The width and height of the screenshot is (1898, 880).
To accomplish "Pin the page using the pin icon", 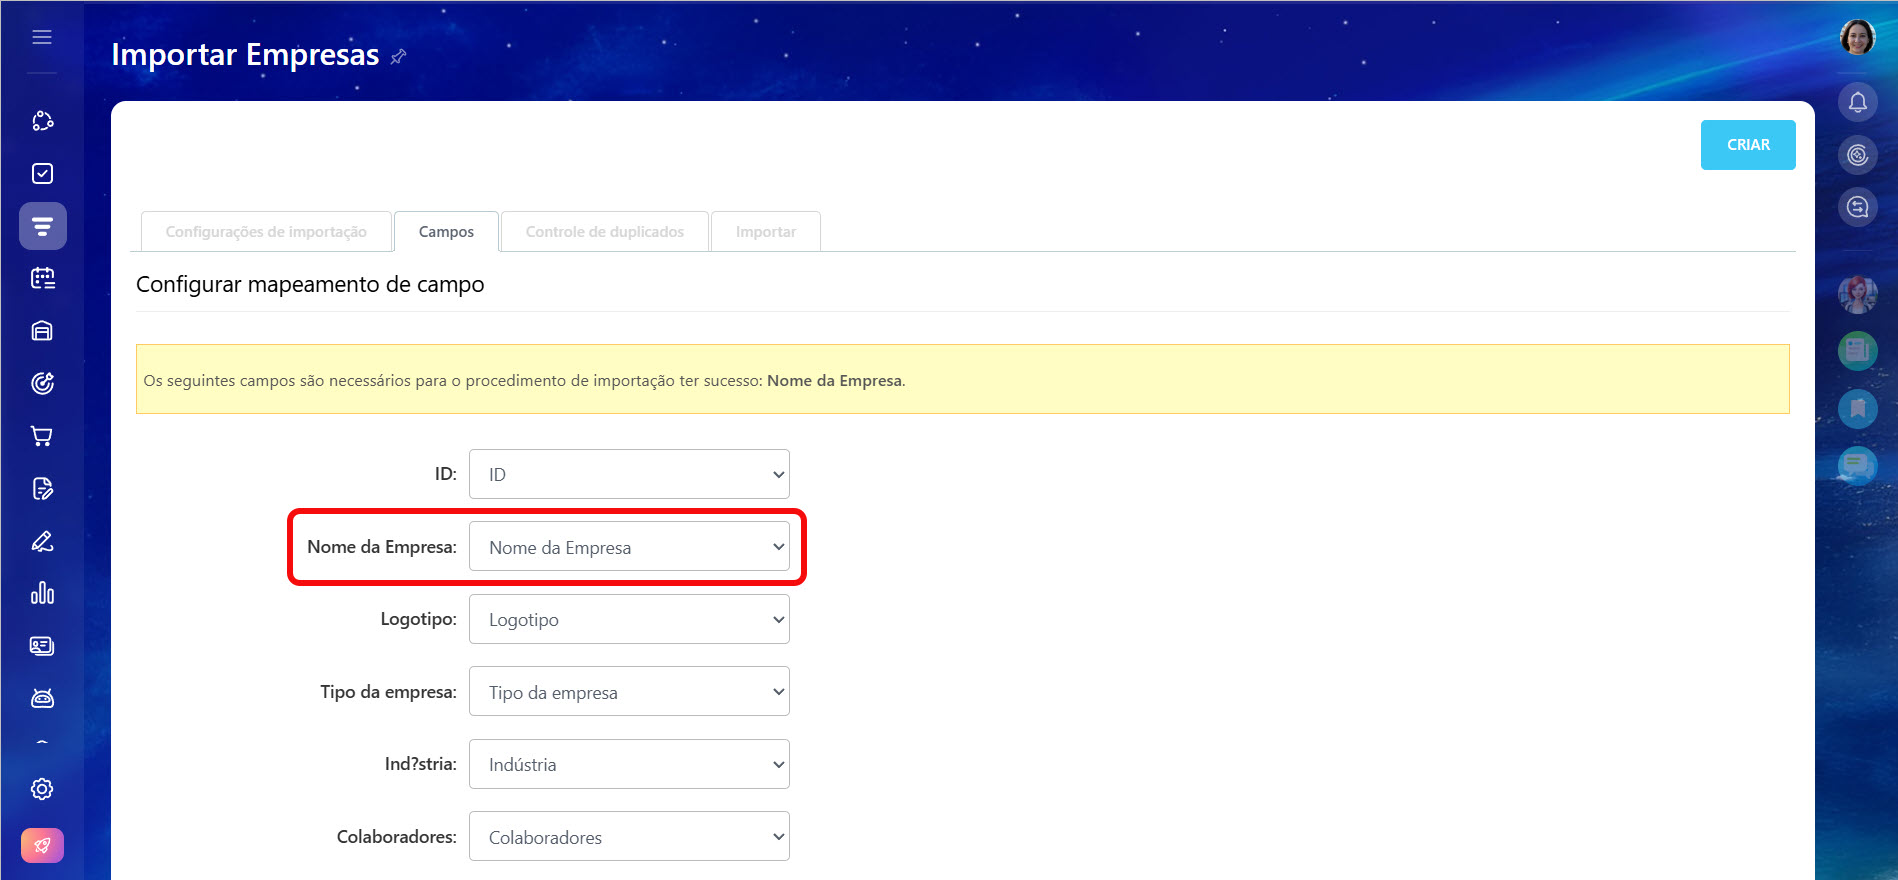I will click(x=398, y=57).
